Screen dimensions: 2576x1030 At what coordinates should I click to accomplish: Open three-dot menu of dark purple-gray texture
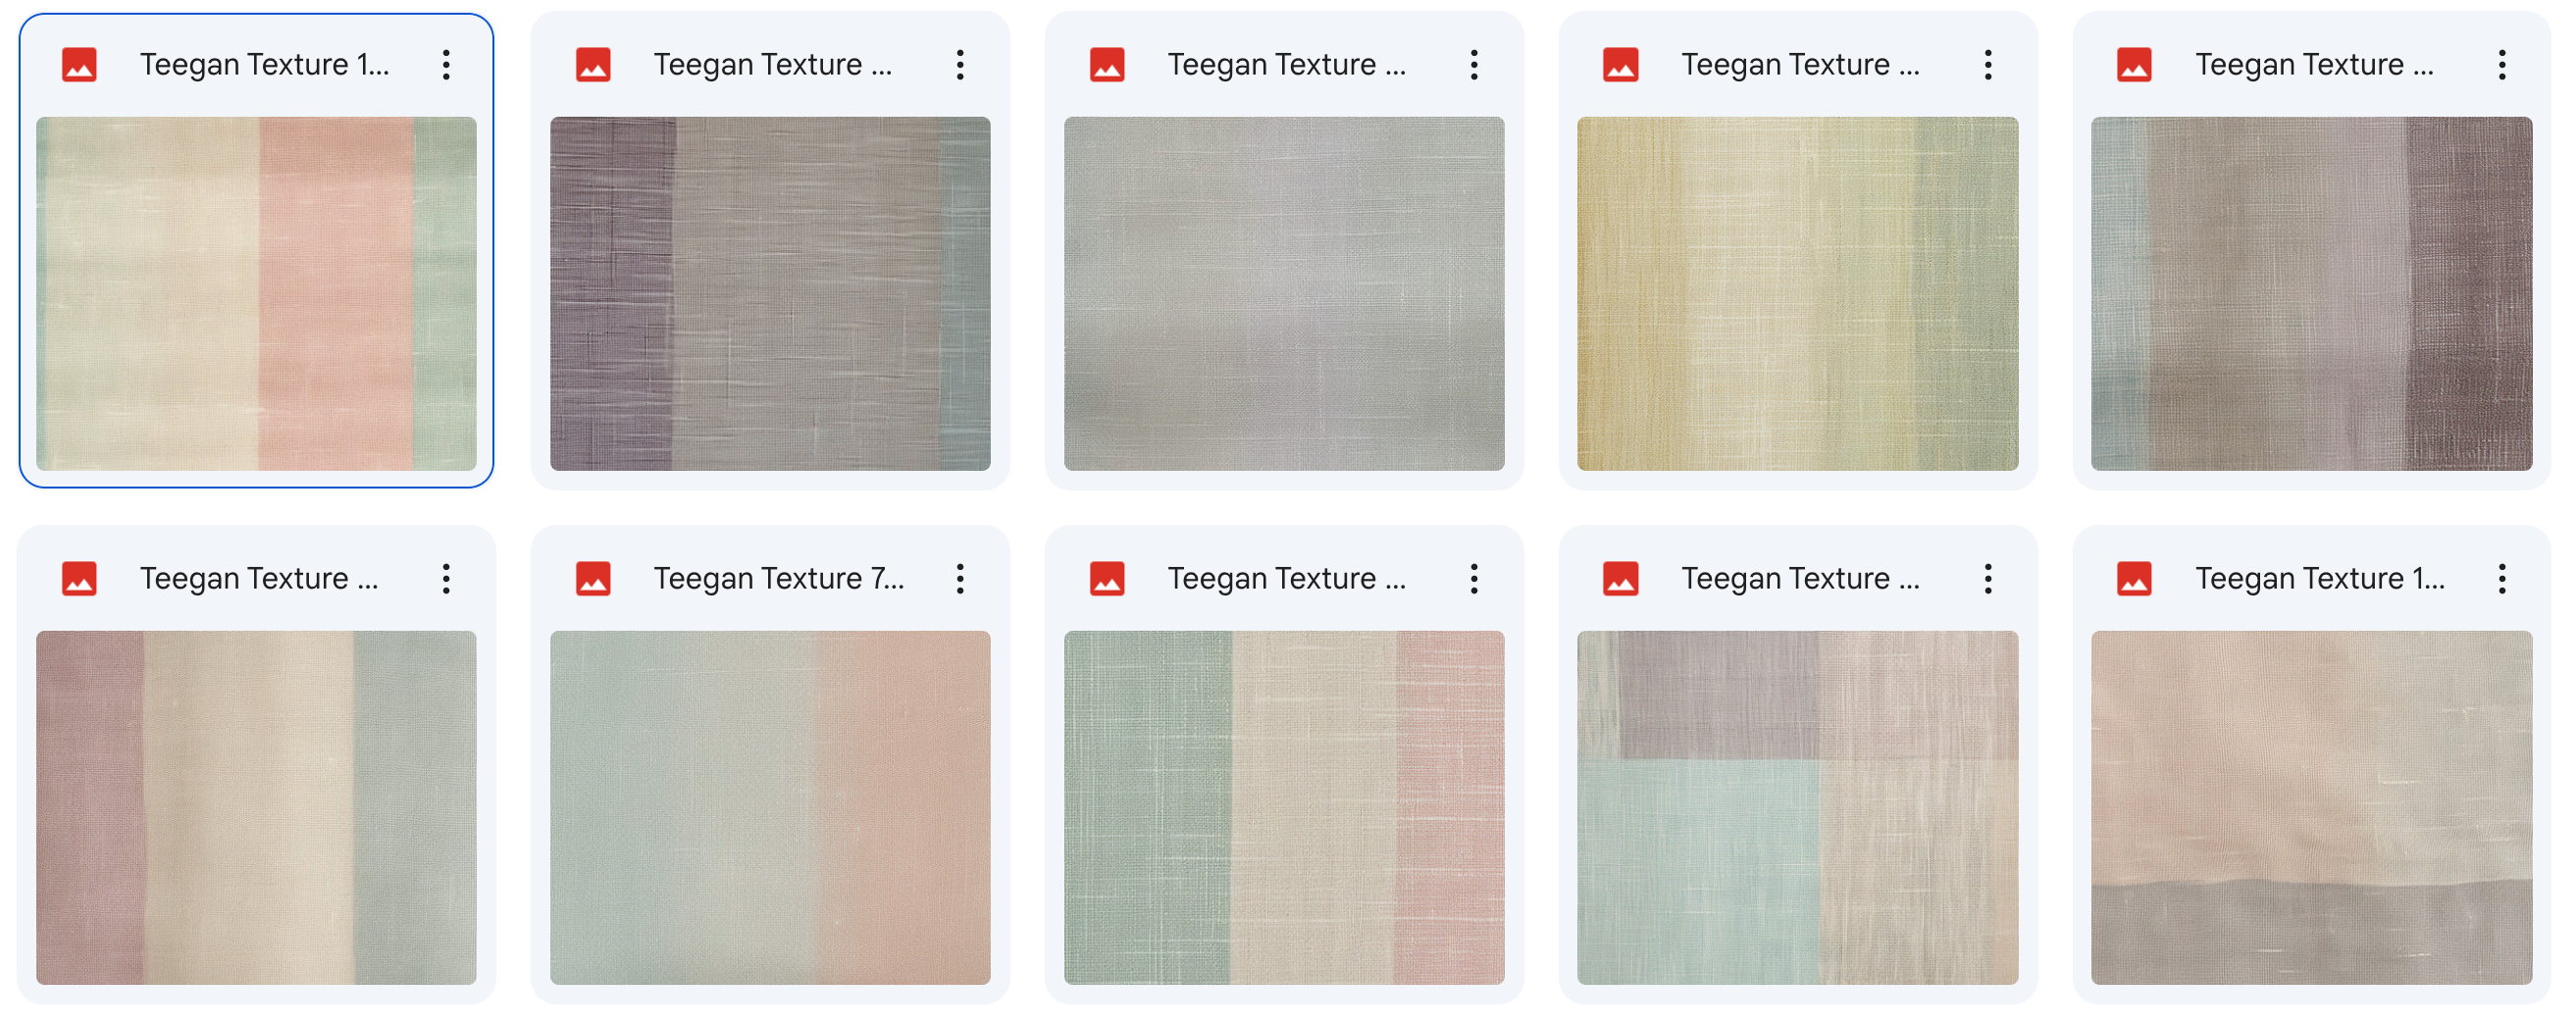coord(960,65)
